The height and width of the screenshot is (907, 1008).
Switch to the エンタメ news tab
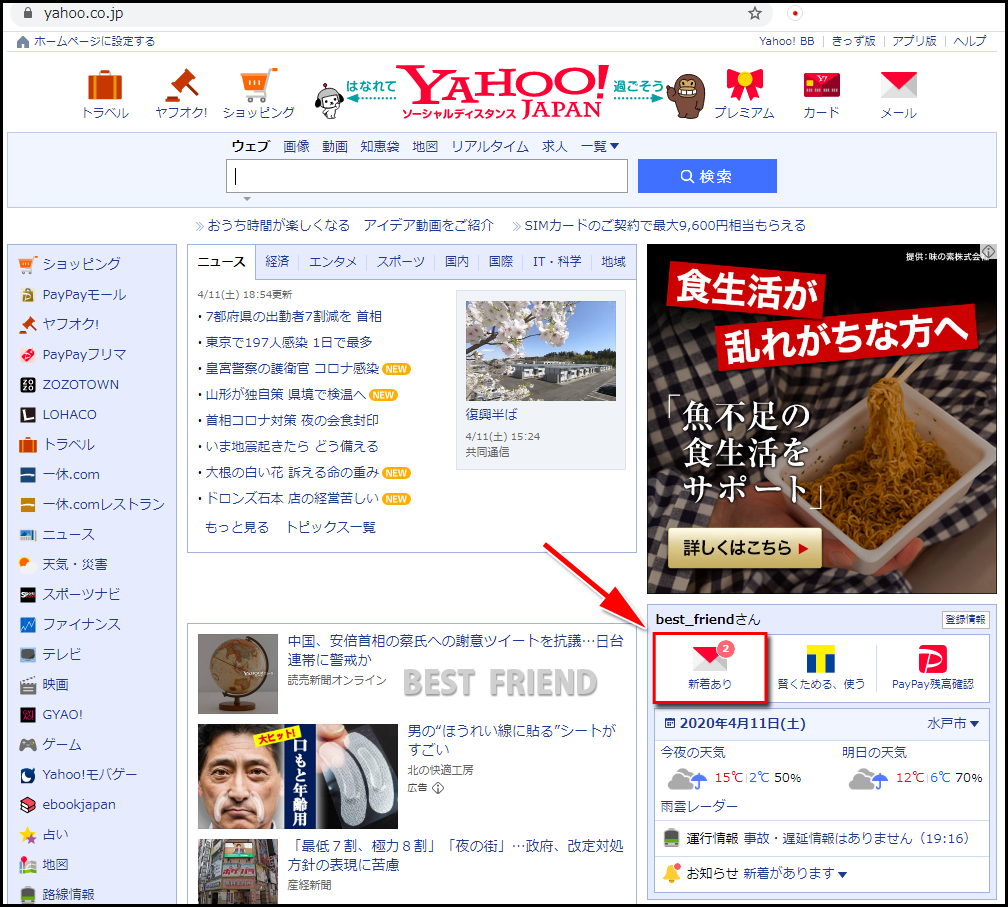pyautogui.click(x=332, y=262)
